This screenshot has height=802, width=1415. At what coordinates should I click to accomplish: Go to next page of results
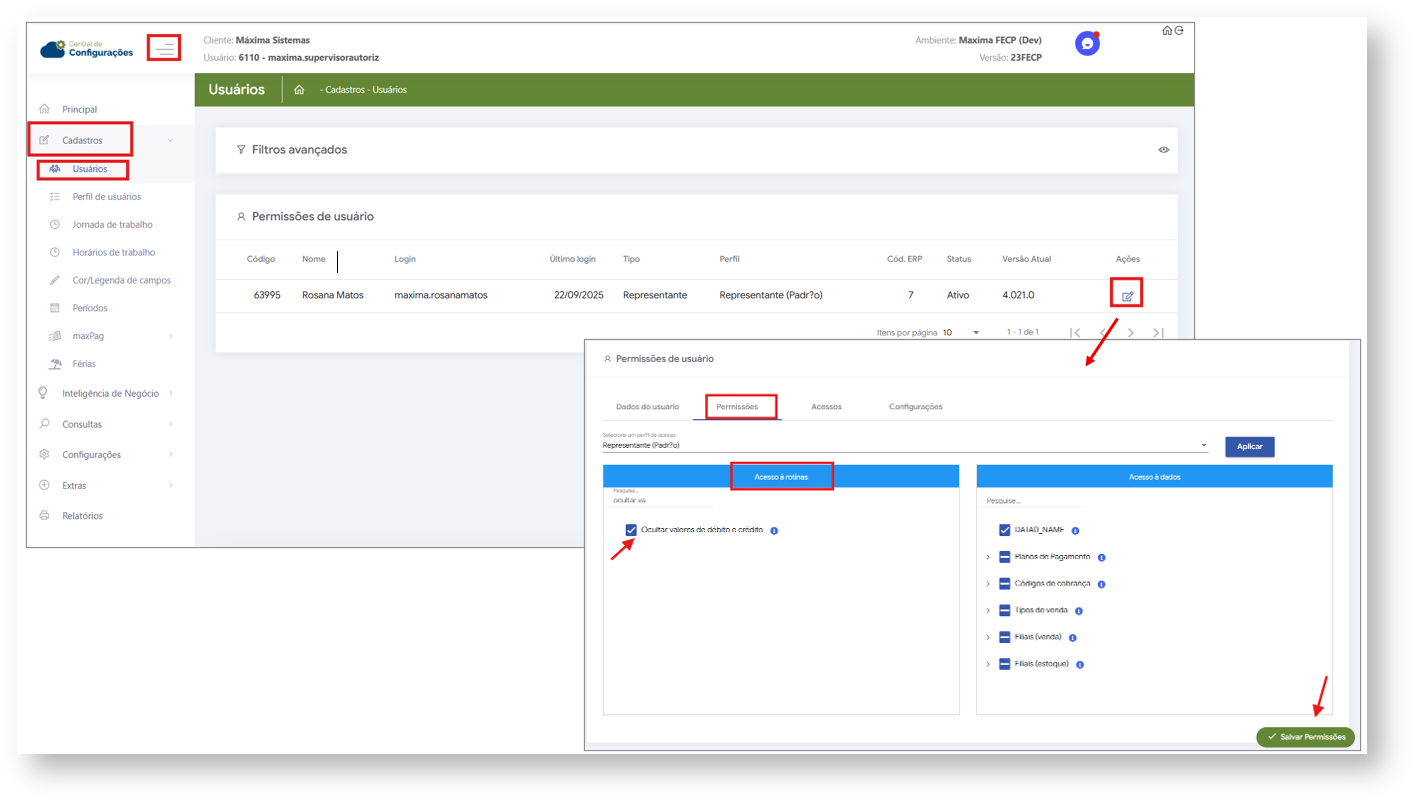[x=1131, y=333]
